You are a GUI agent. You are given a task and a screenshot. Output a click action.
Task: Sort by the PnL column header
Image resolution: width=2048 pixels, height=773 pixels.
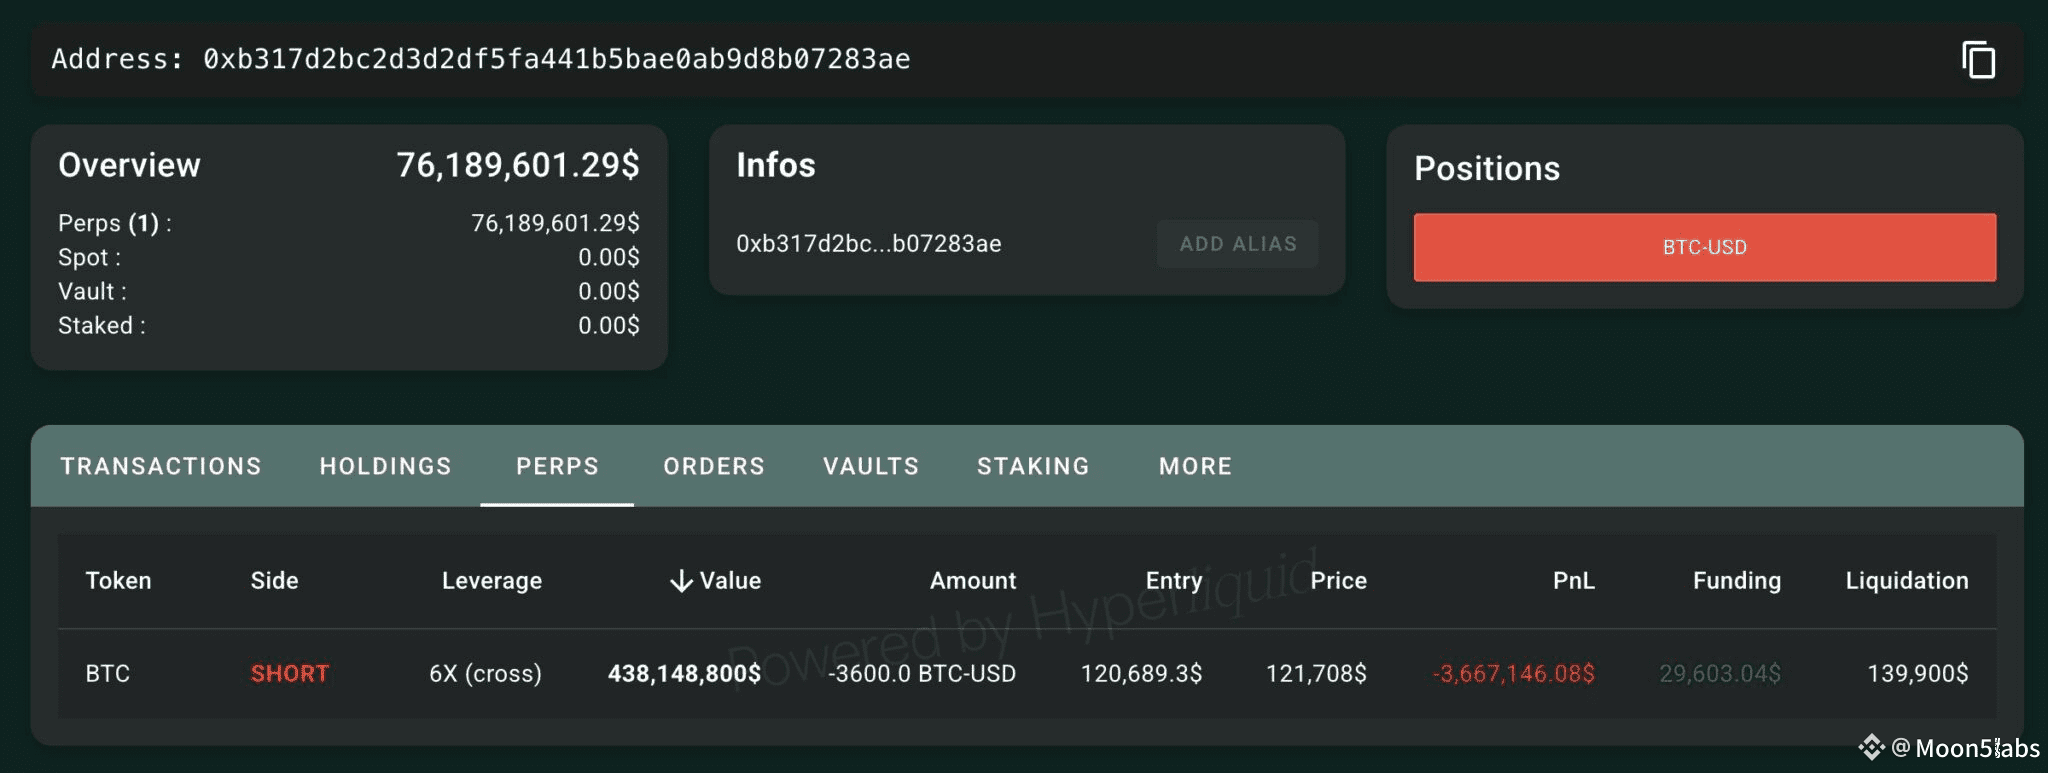click(1573, 581)
